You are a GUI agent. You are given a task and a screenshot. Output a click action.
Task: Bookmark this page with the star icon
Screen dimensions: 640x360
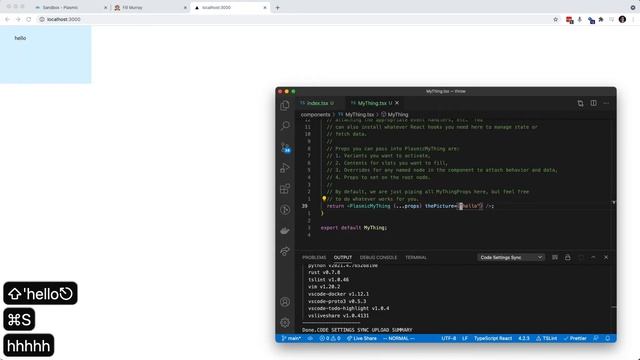point(556,19)
